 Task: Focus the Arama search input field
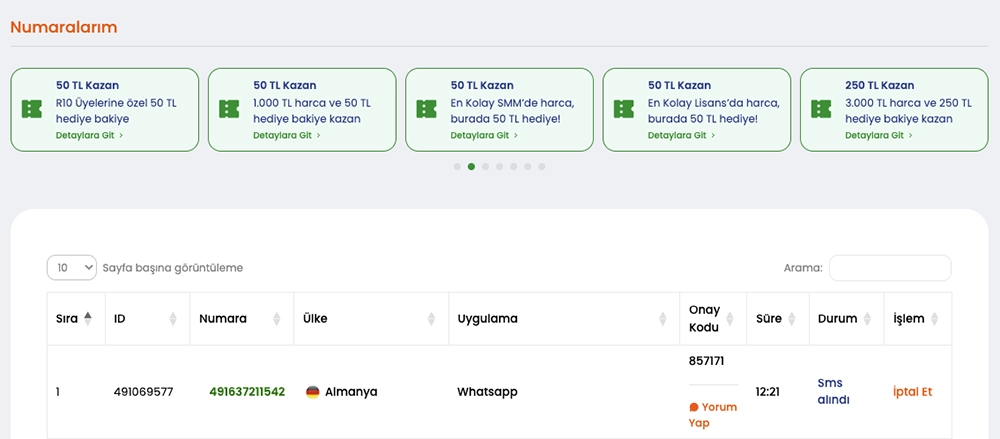[890, 268]
